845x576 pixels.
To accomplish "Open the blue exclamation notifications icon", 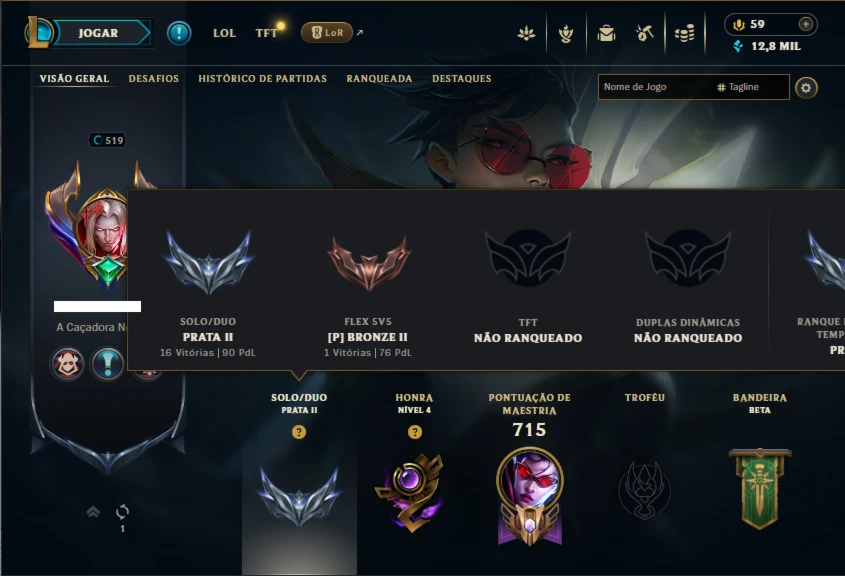I will [179, 33].
